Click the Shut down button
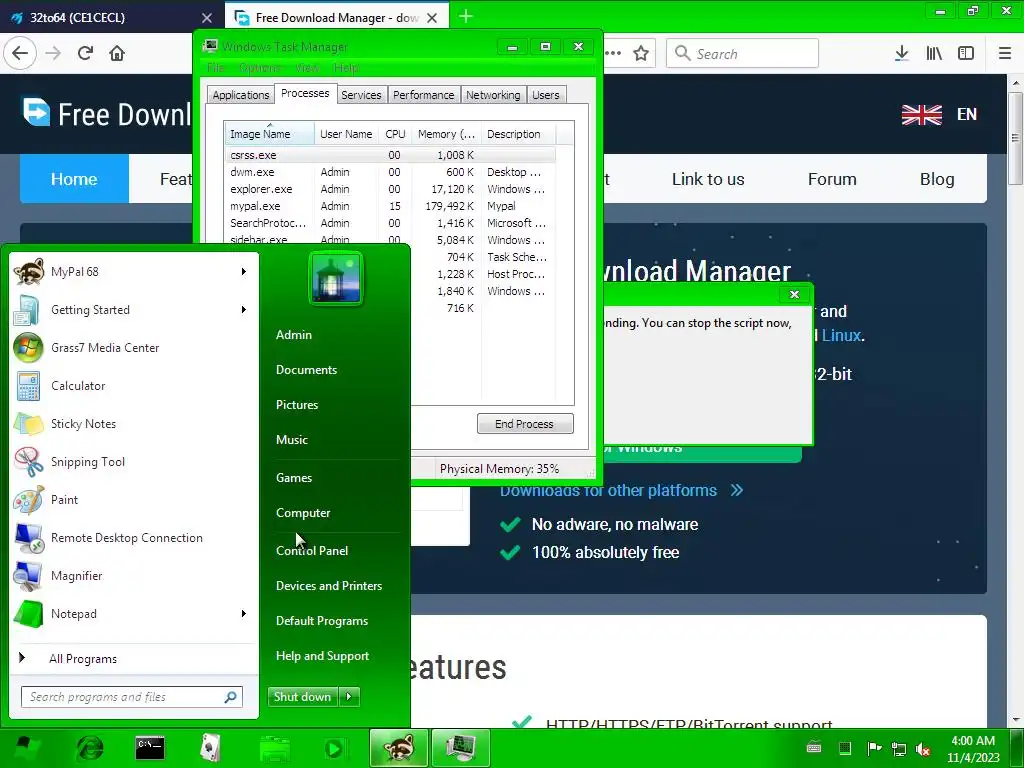The width and height of the screenshot is (1024, 768). tap(303, 697)
